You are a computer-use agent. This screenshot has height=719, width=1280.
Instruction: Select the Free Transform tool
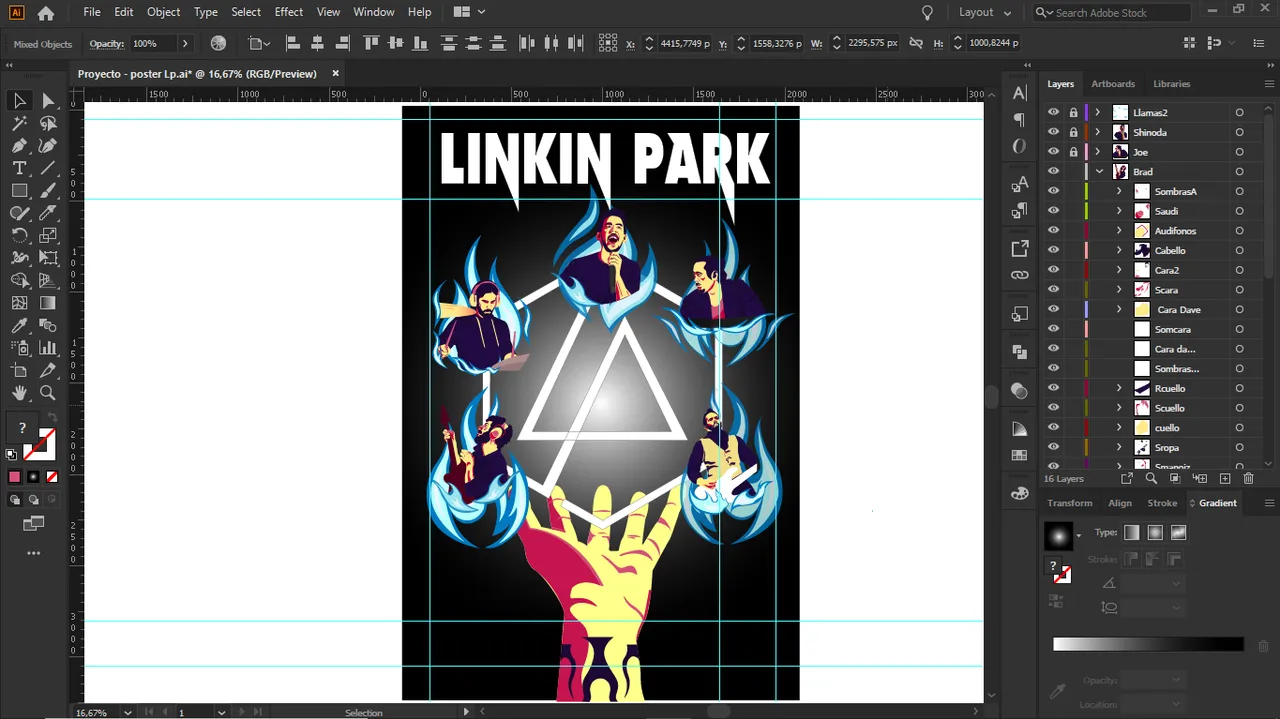[48, 258]
